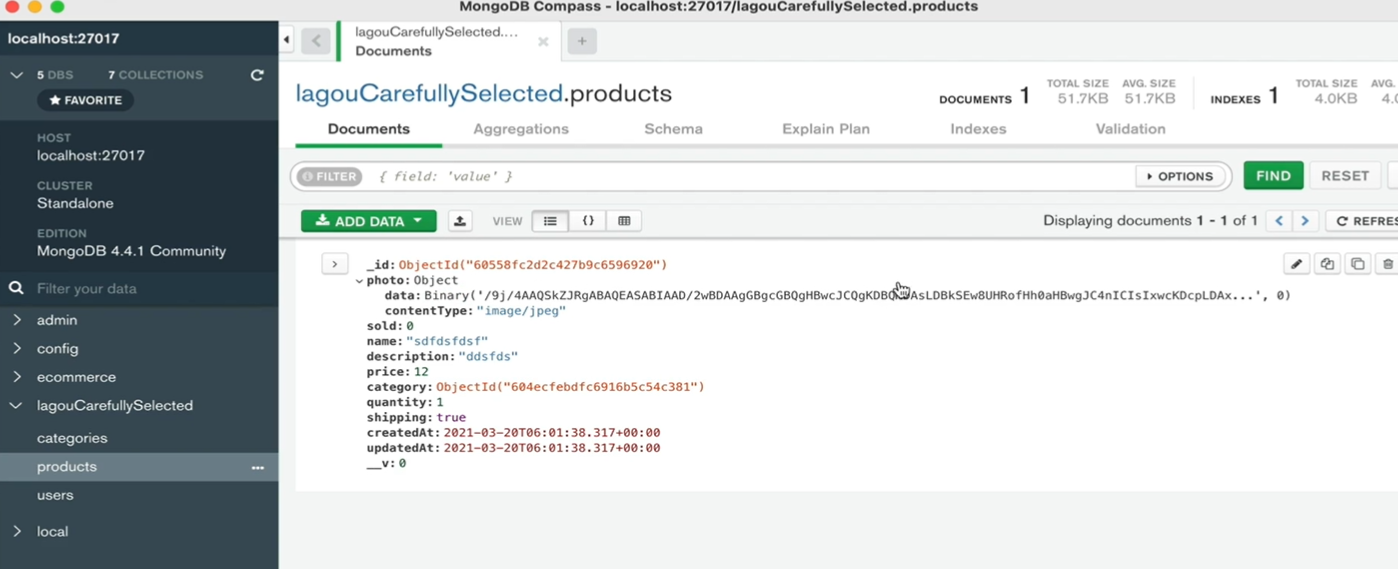Click the _id ObjectId value
Image resolution: width=1398 pixels, height=569 pixels.
pyautogui.click(x=533, y=265)
